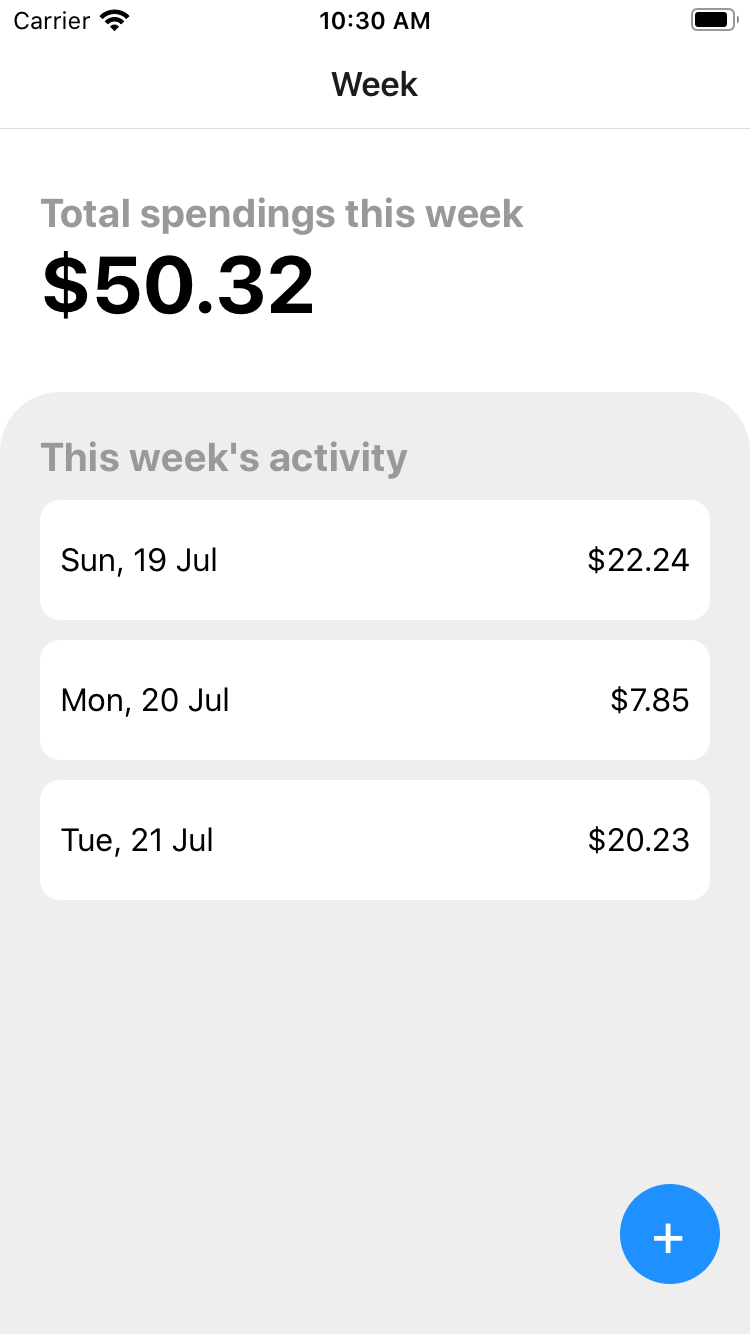750x1334 pixels.
Task: Open the Tue, 21 Jul entry
Action: pyautogui.click(x=375, y=840)
